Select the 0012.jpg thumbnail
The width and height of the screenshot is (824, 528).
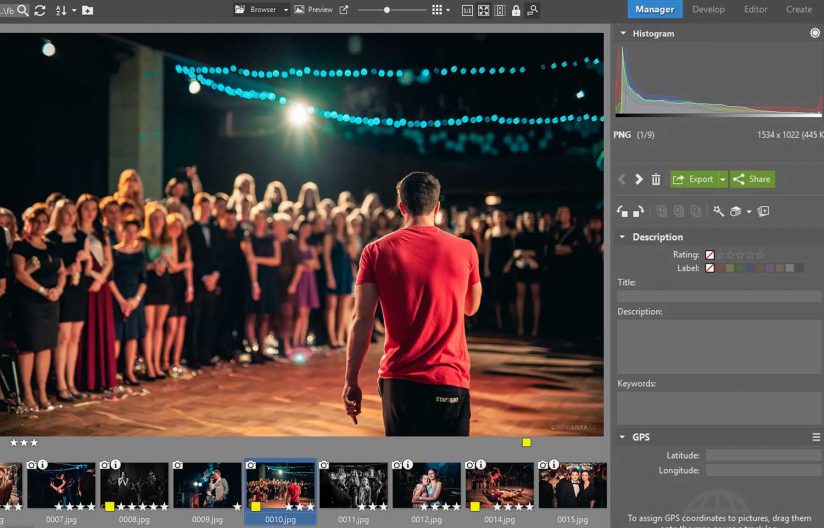pyautogui.click(x=426, y=485)
